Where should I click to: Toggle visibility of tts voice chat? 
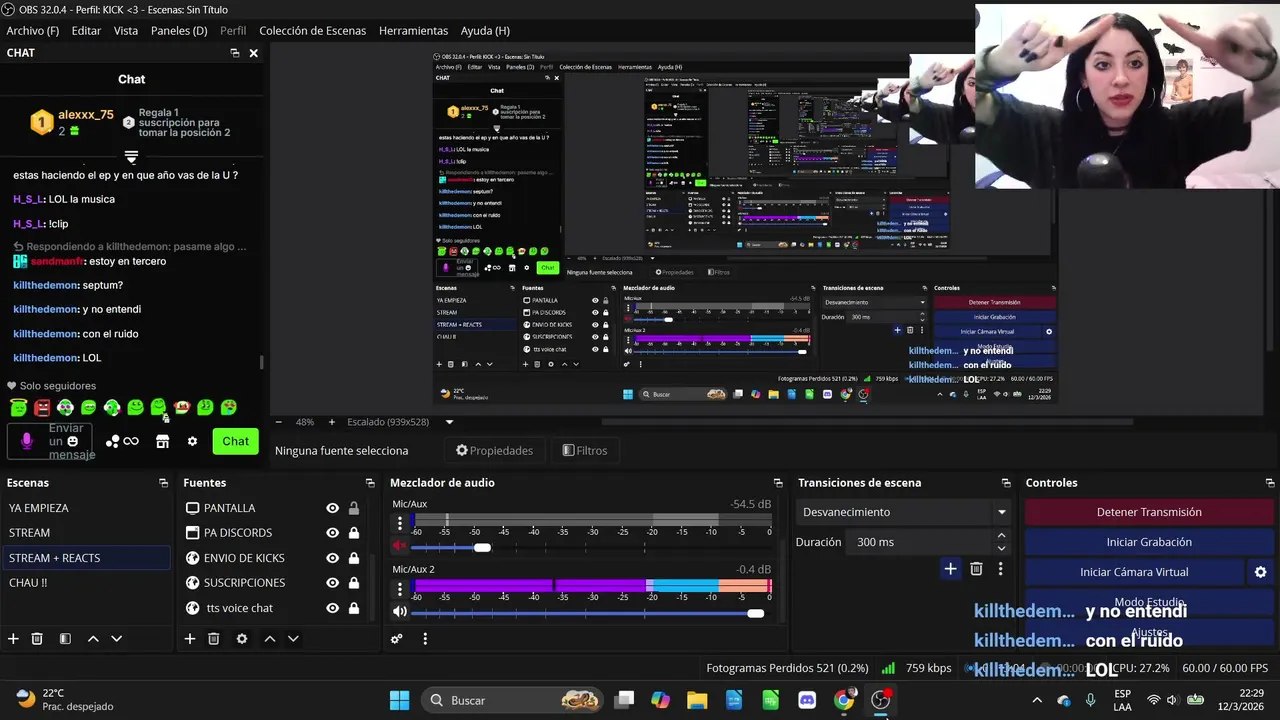pos(332,608)
